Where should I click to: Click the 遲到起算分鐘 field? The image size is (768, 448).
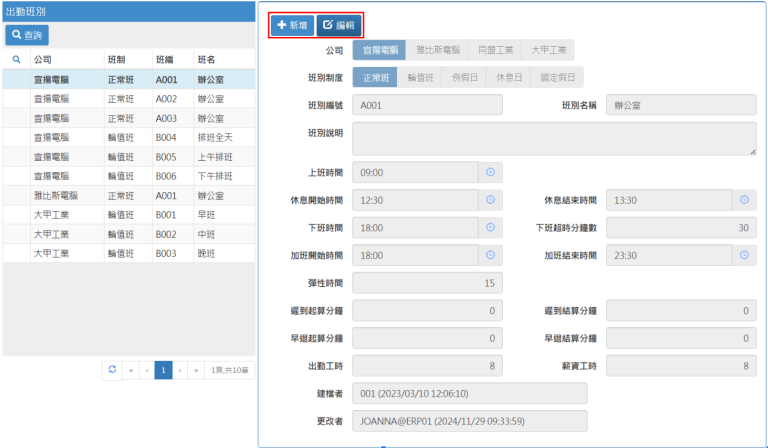[427, 310]
